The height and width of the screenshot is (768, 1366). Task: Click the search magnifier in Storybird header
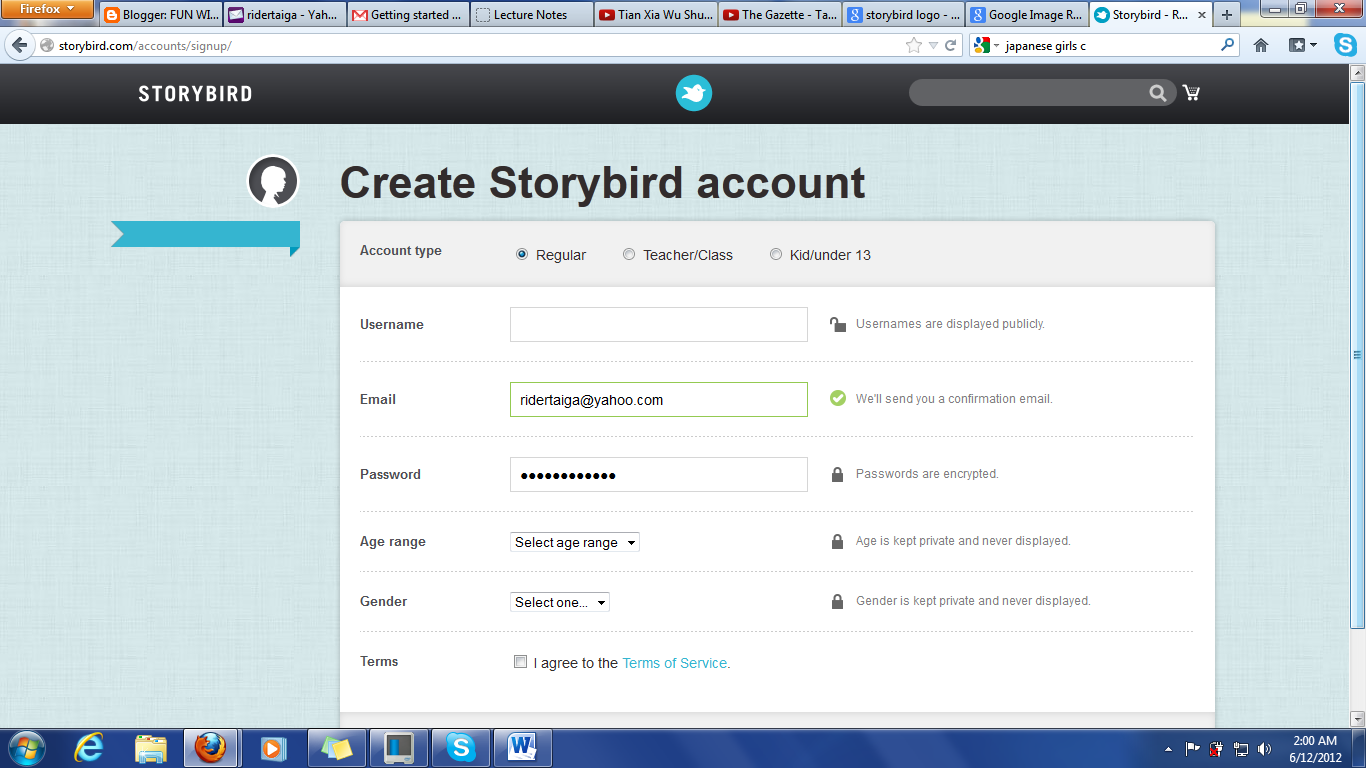[x=1157, y=93]
